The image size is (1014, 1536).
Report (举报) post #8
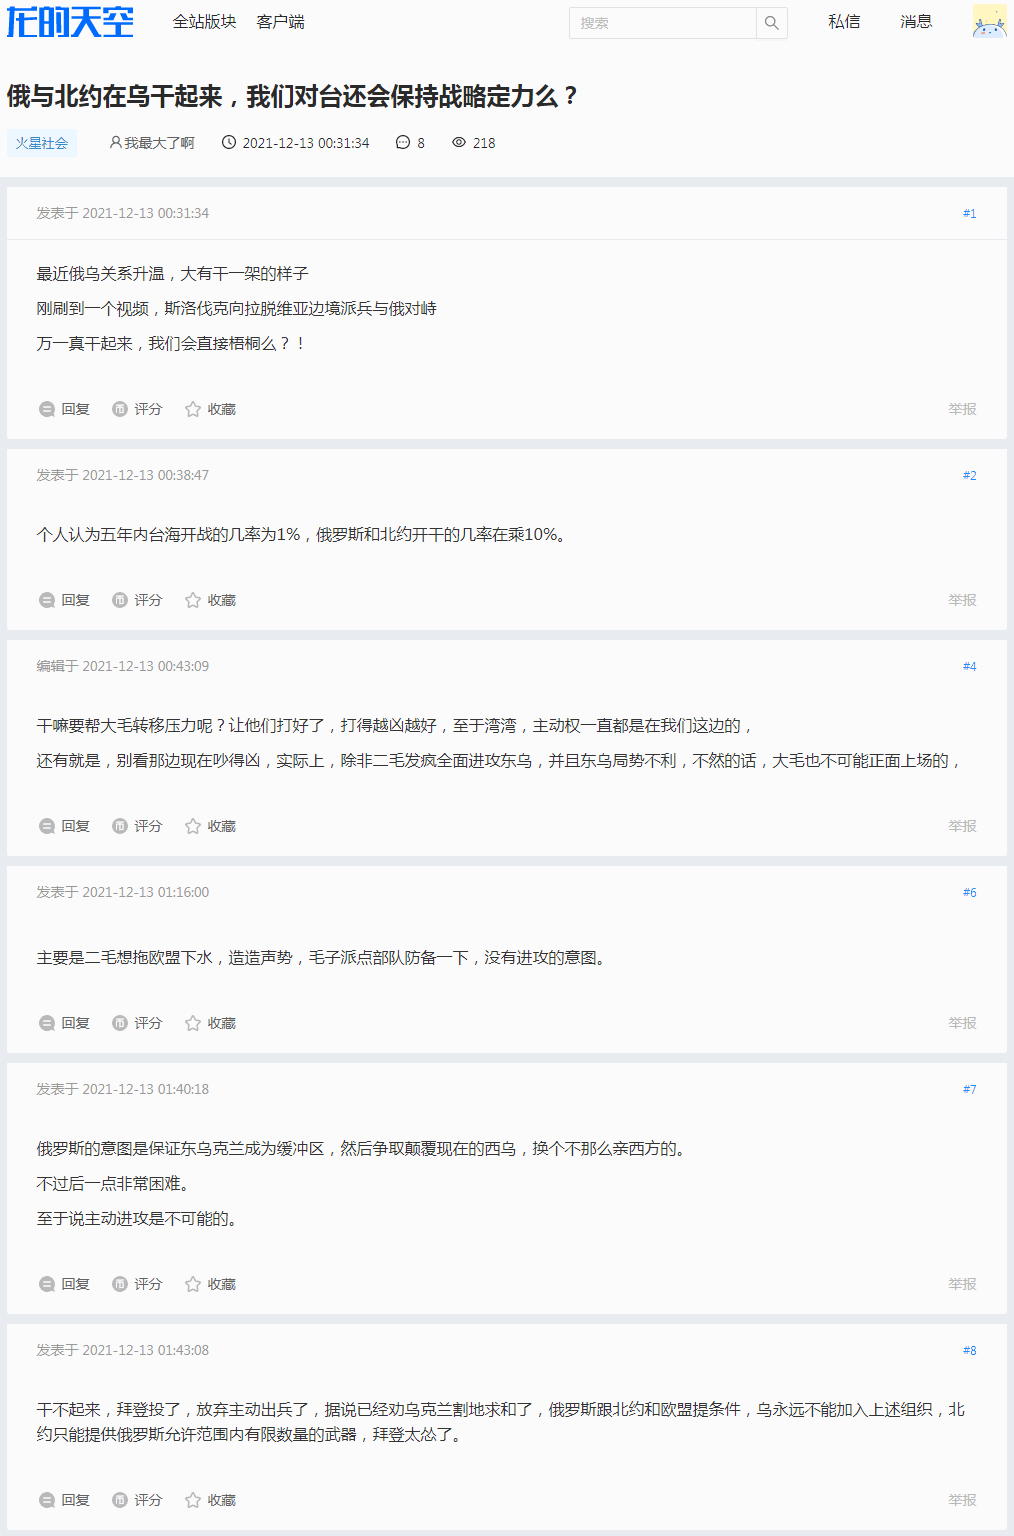(962, 1500)
